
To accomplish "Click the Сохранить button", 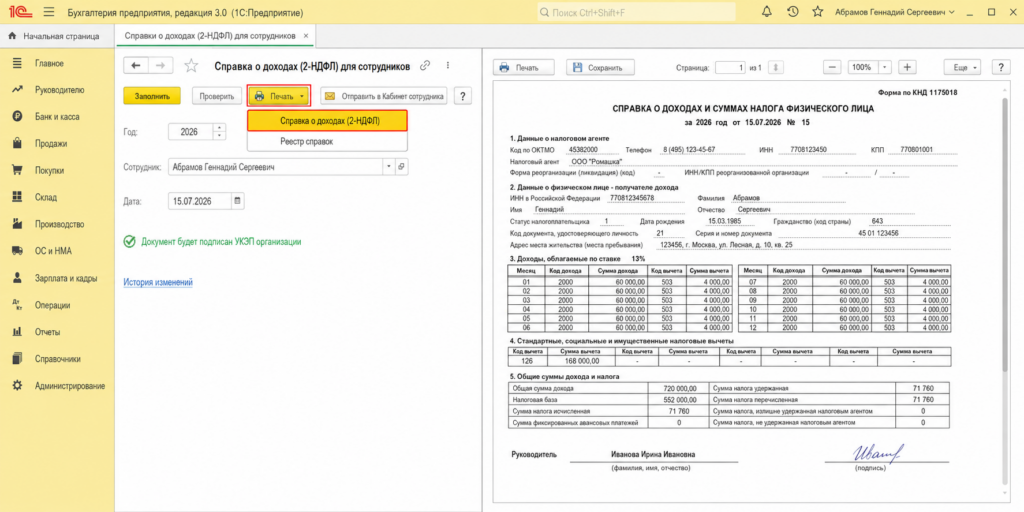I will 599,67.
